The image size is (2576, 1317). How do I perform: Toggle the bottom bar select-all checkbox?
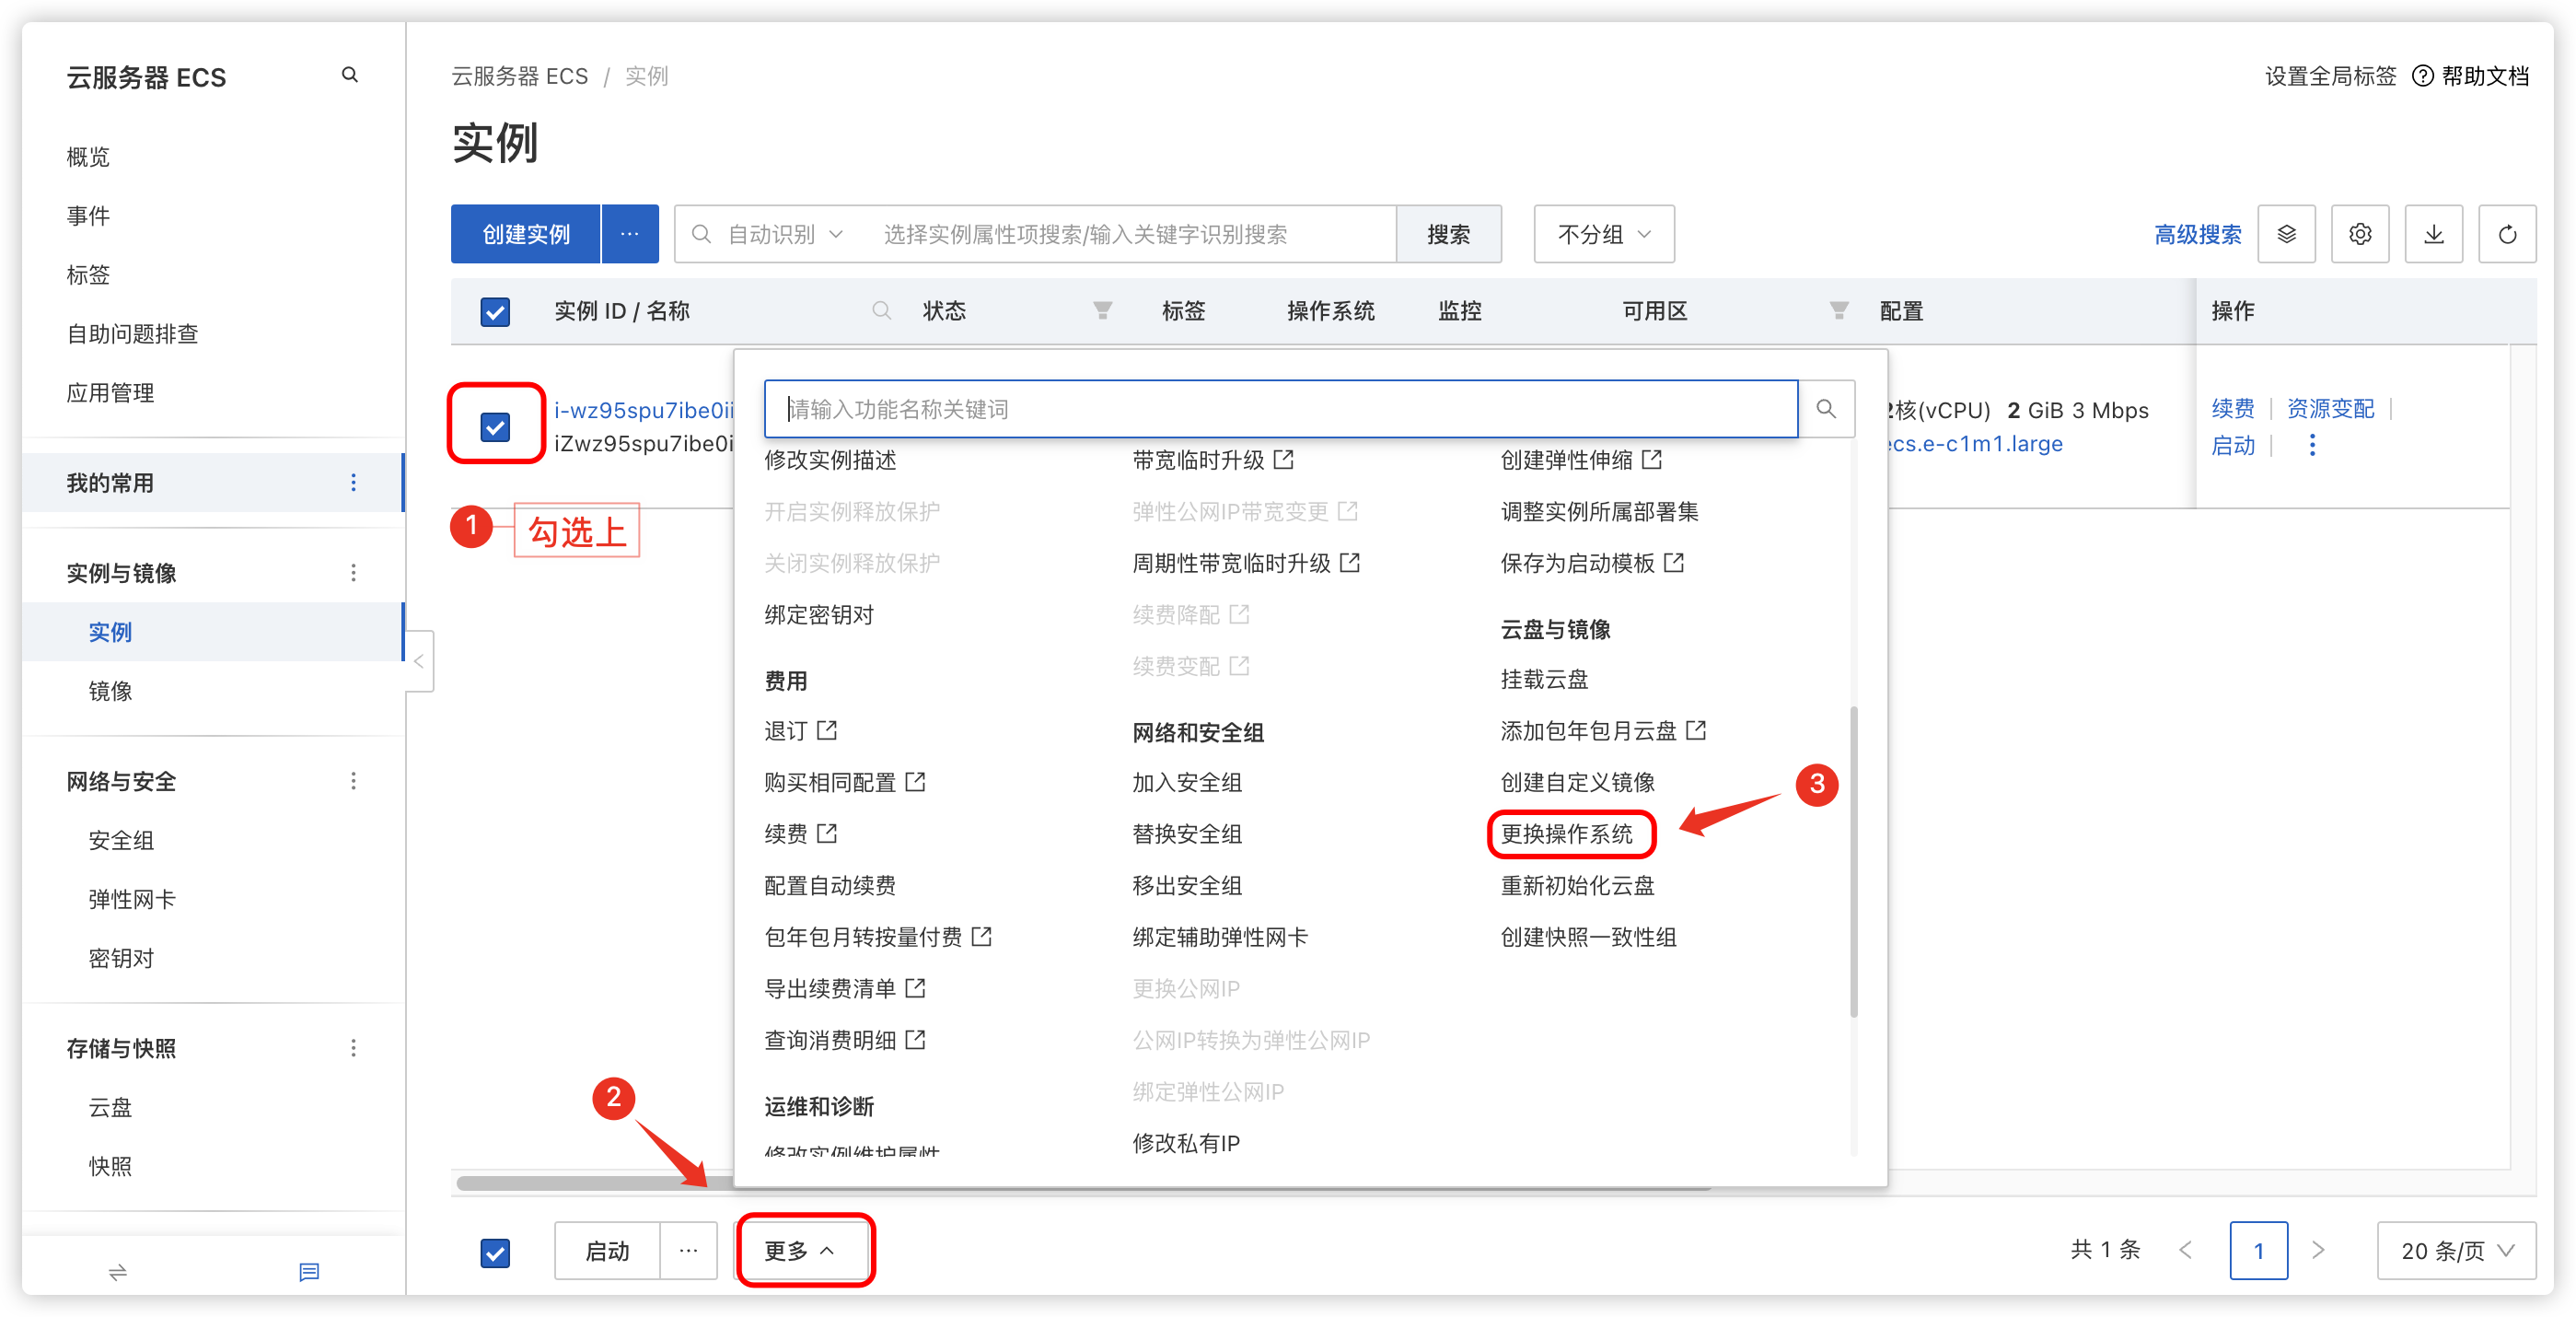(x=495, y=1252)
